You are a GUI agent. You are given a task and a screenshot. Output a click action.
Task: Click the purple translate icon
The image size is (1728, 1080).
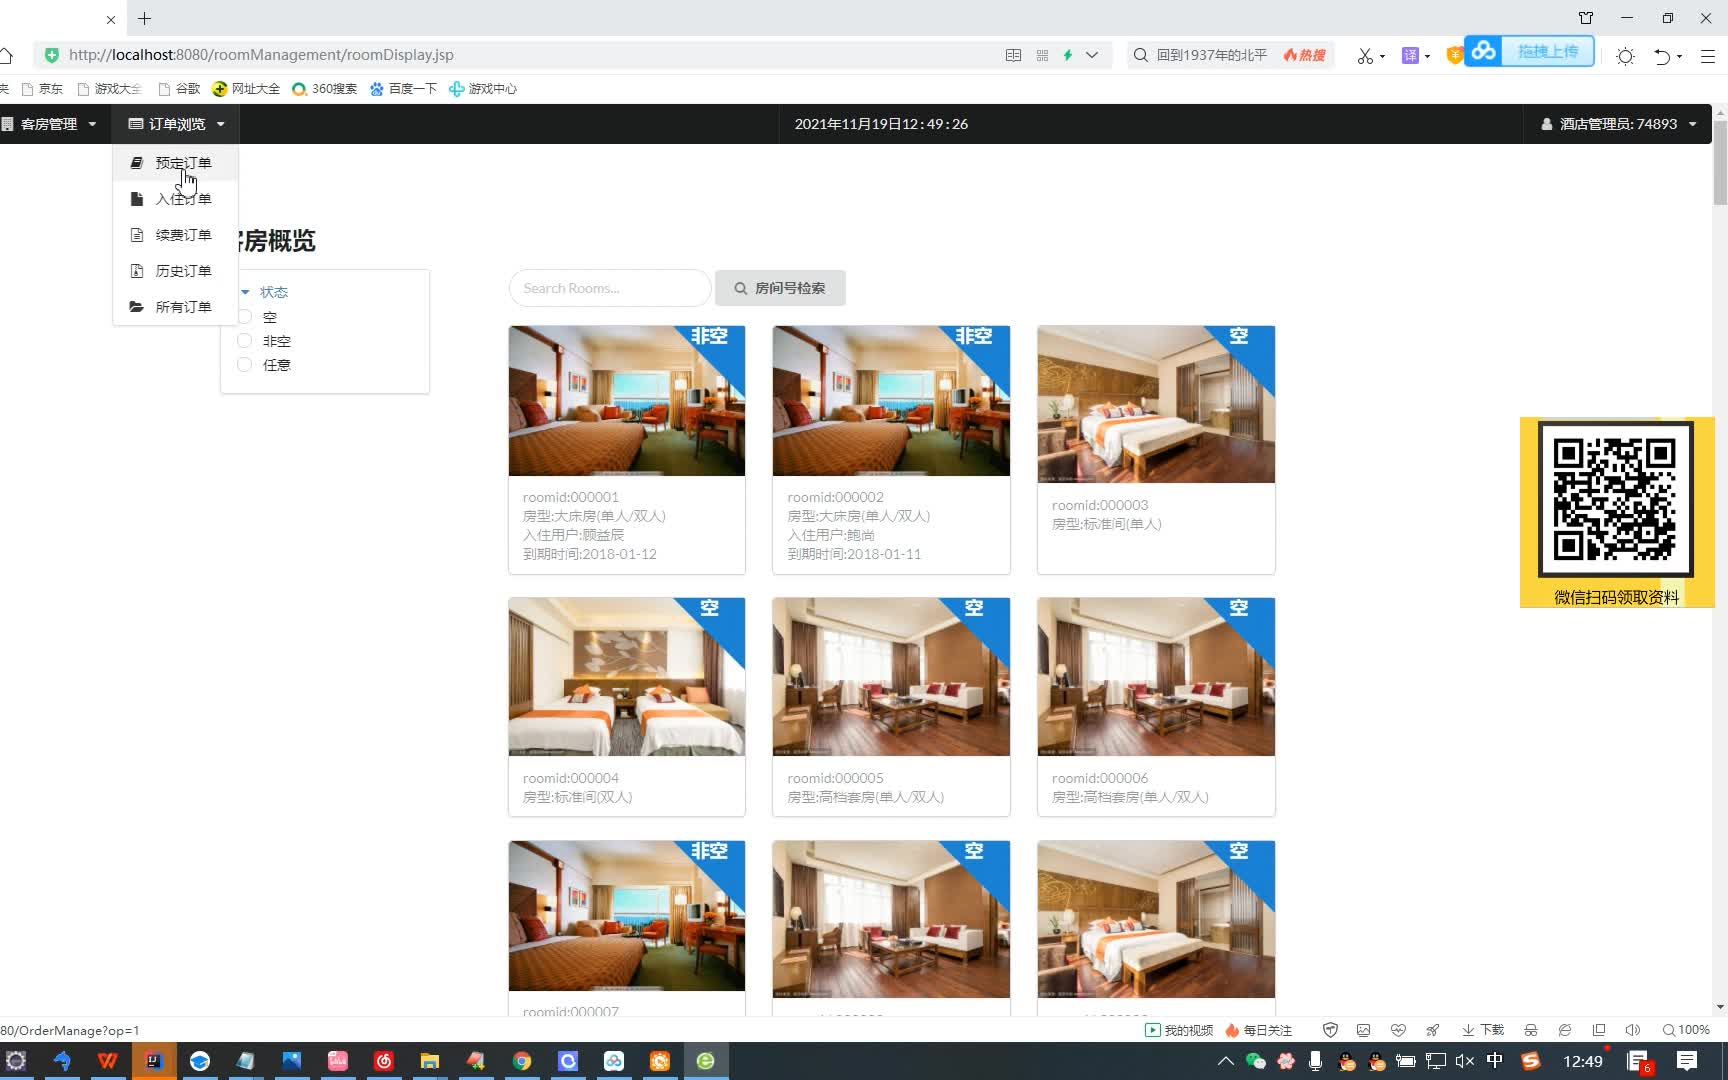pyautogui.click(x=1410, y=56)
